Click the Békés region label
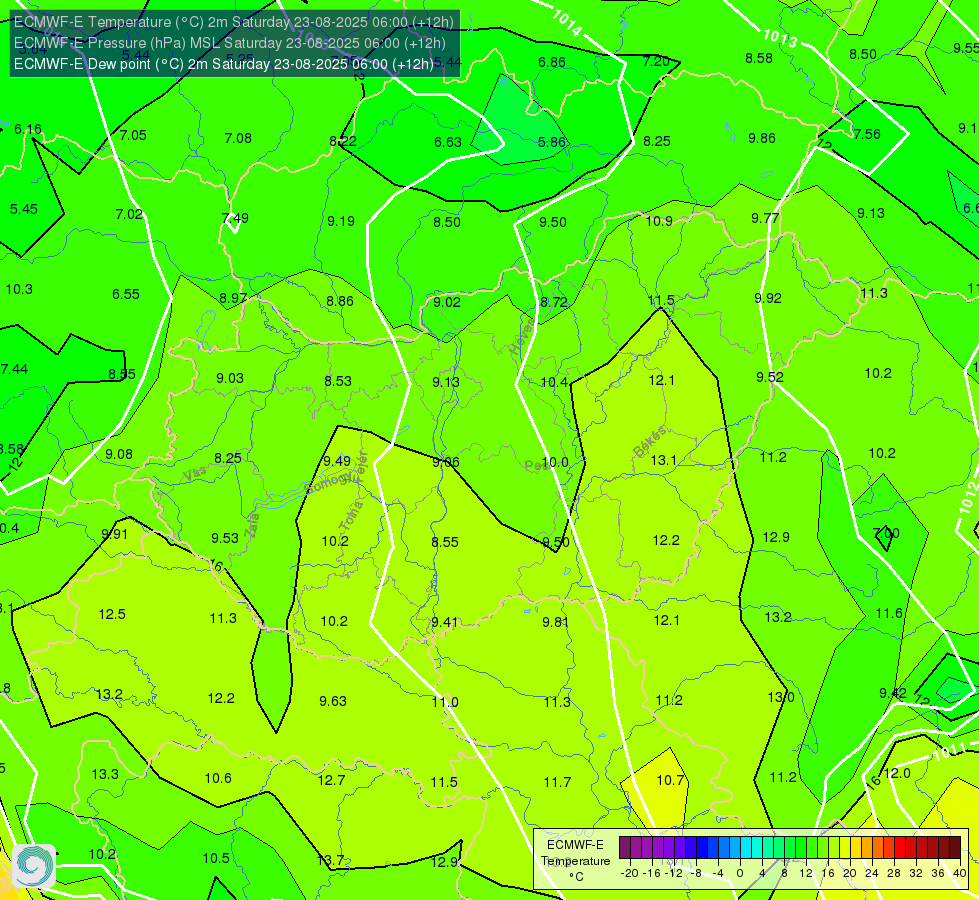Viewport: 979px width, 900px height. coord(650,442)
